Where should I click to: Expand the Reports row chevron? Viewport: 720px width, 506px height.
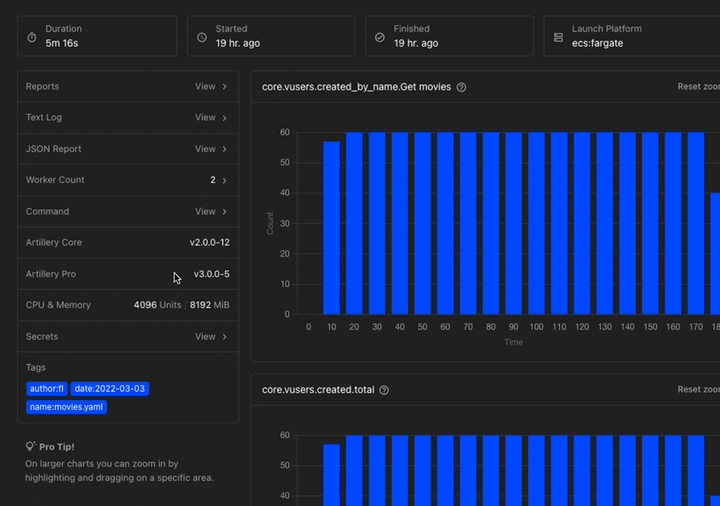click(224, 87)
